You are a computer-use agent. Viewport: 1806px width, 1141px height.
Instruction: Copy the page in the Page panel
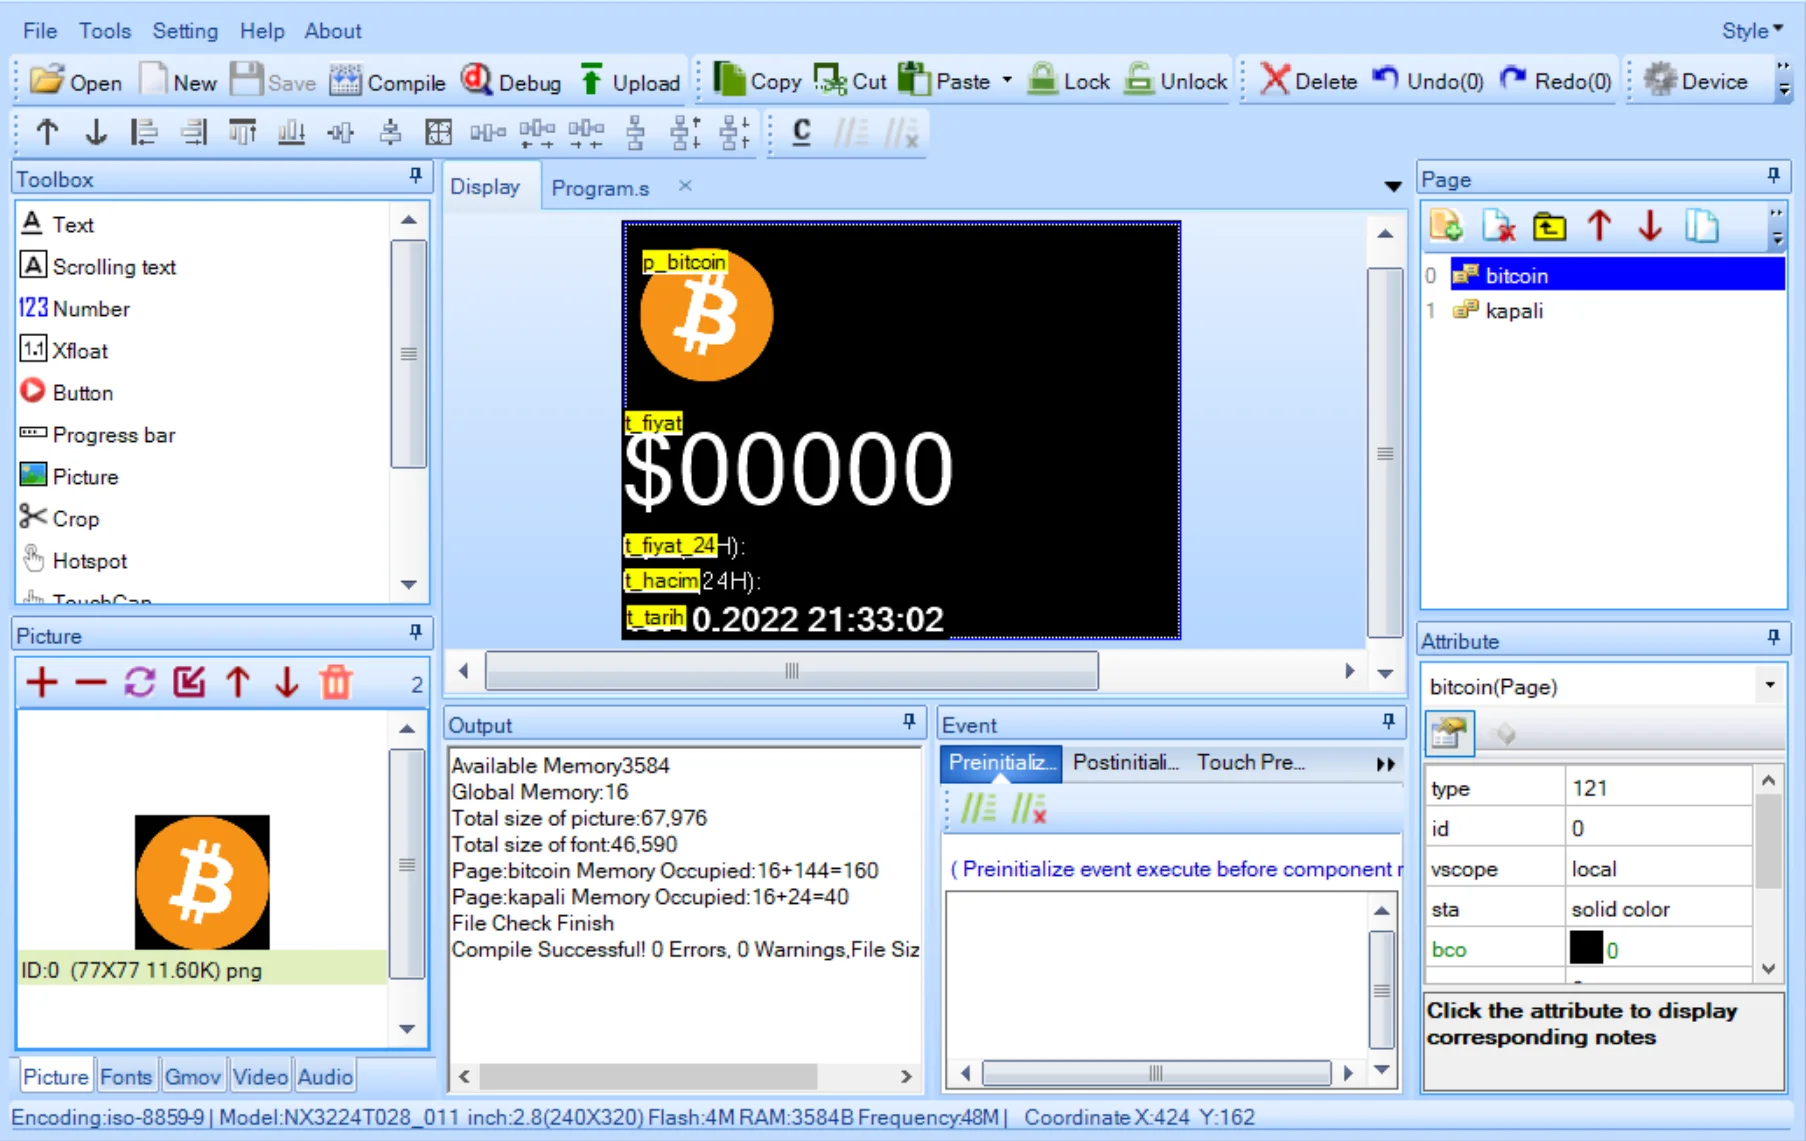click(1701, 227)
